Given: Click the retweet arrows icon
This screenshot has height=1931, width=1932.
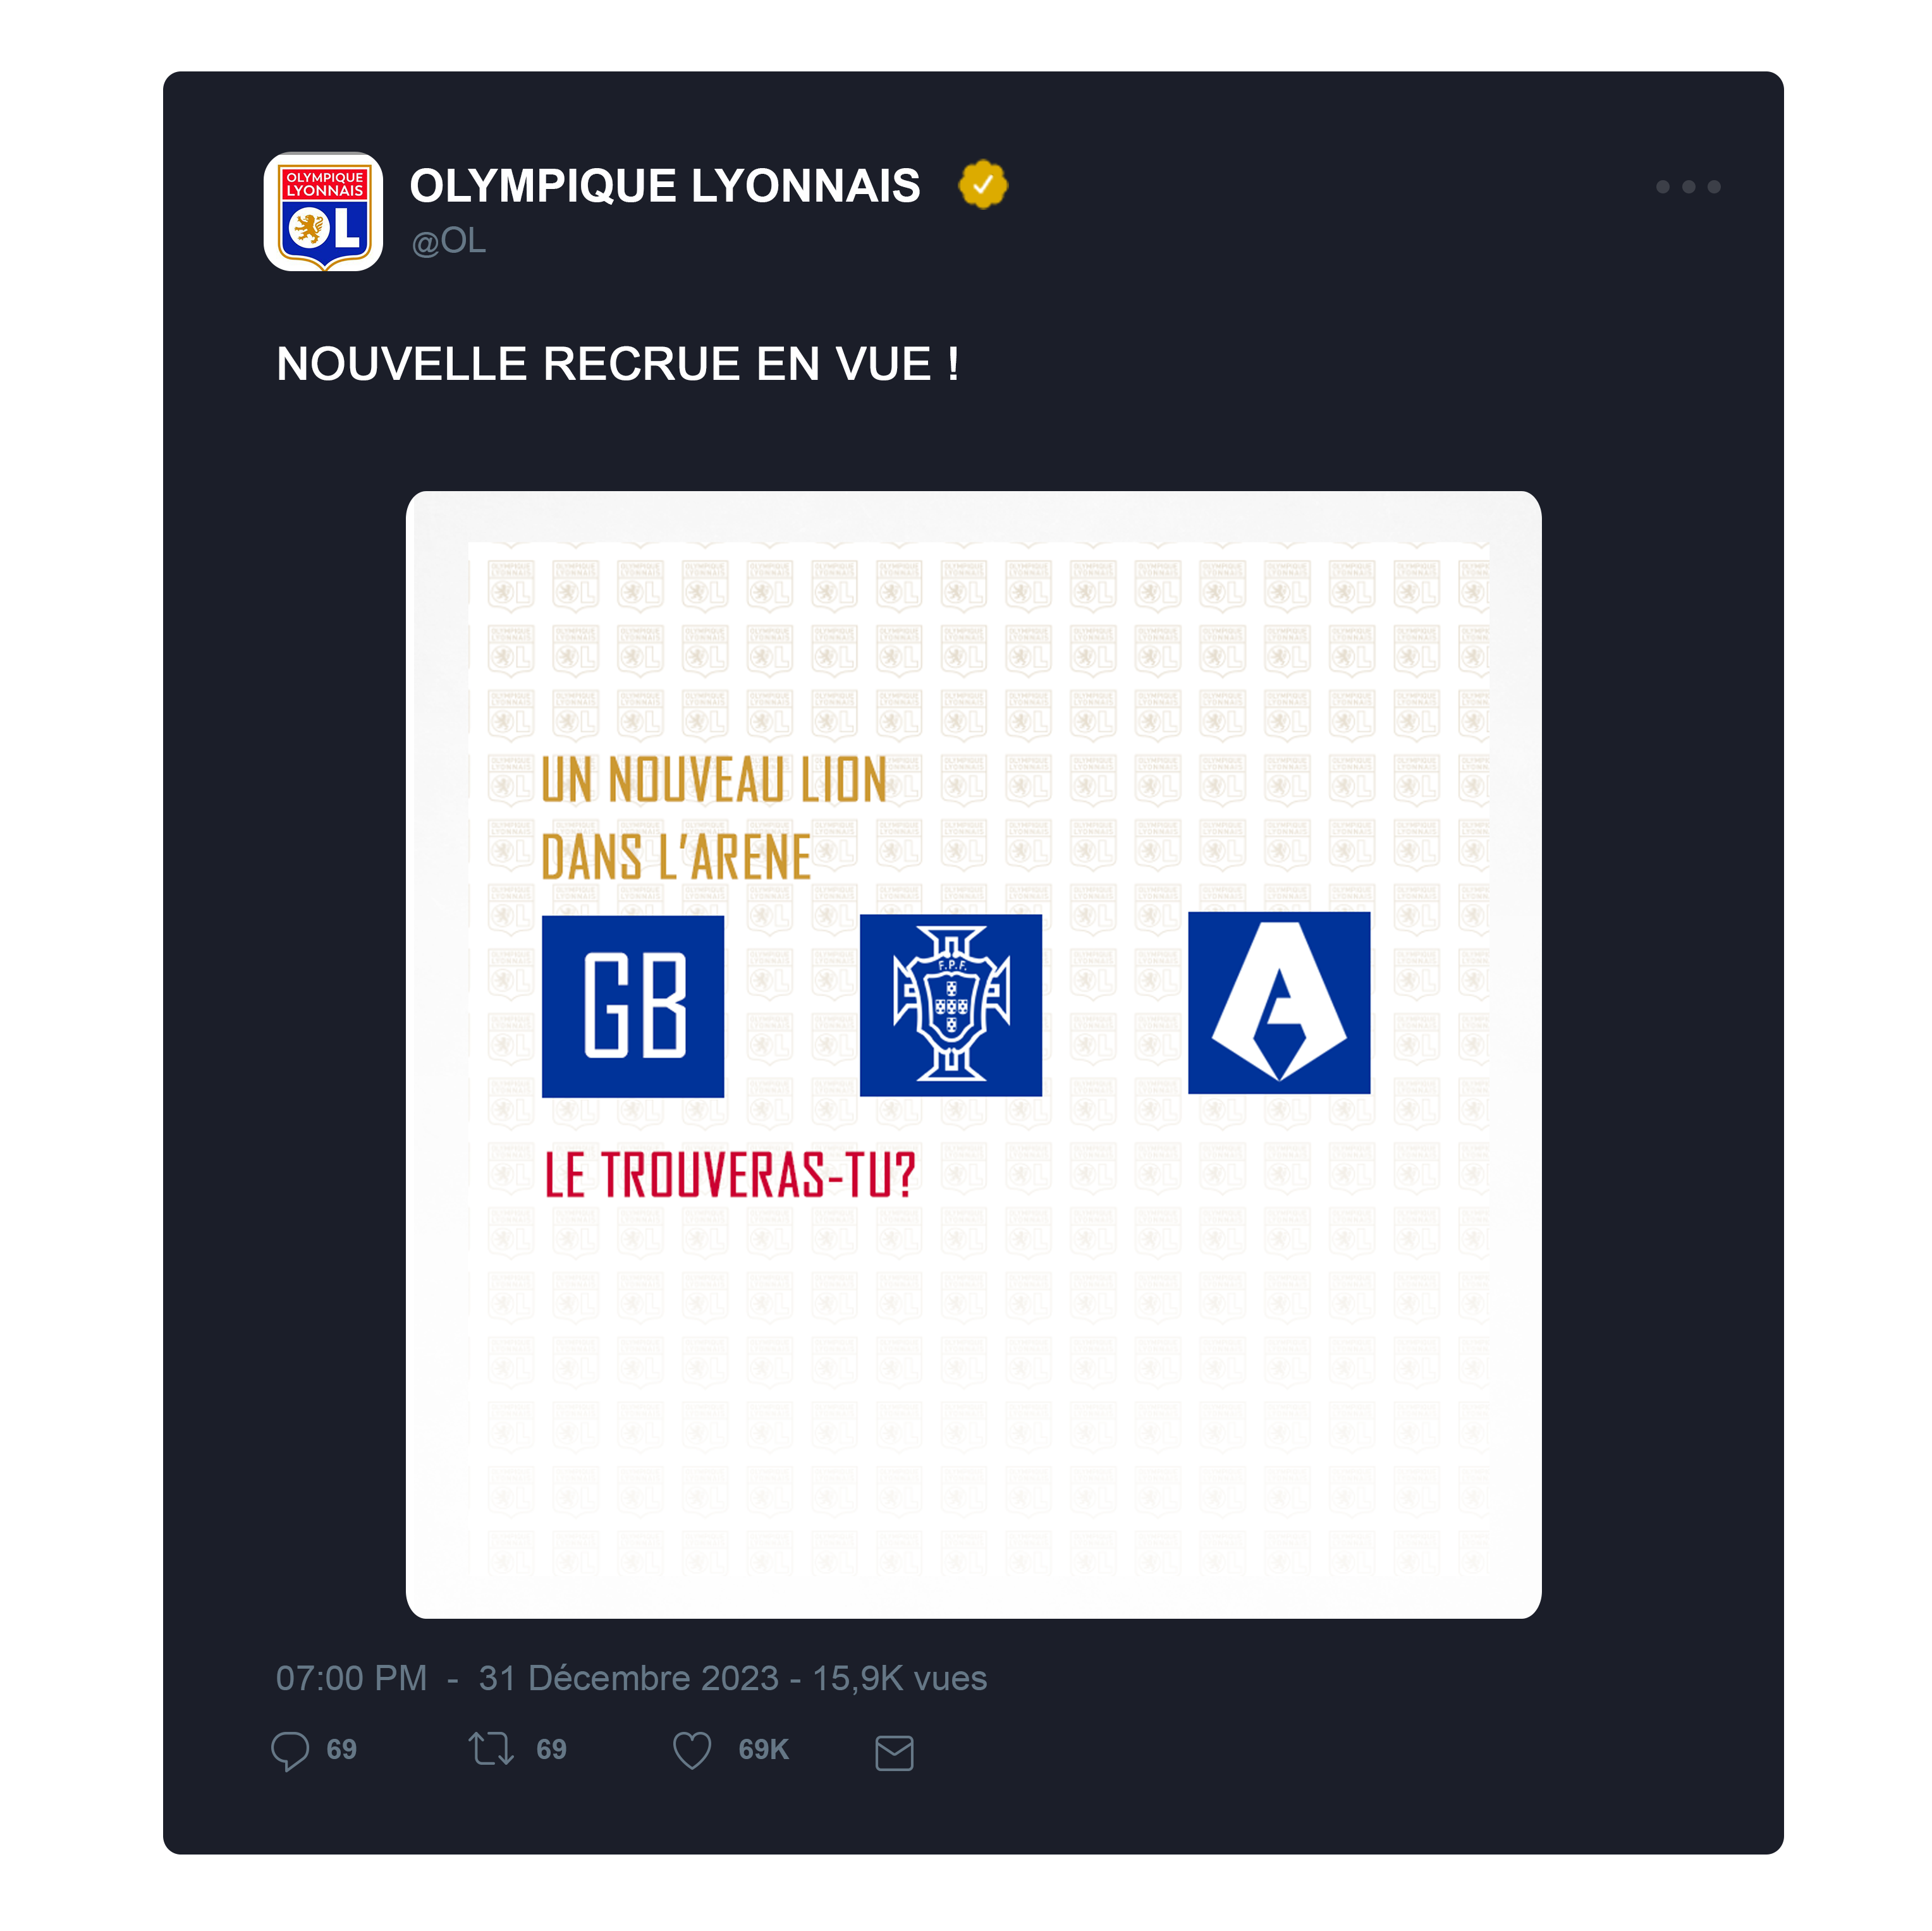Looking at the screenshot, I should coord(491,1749).
